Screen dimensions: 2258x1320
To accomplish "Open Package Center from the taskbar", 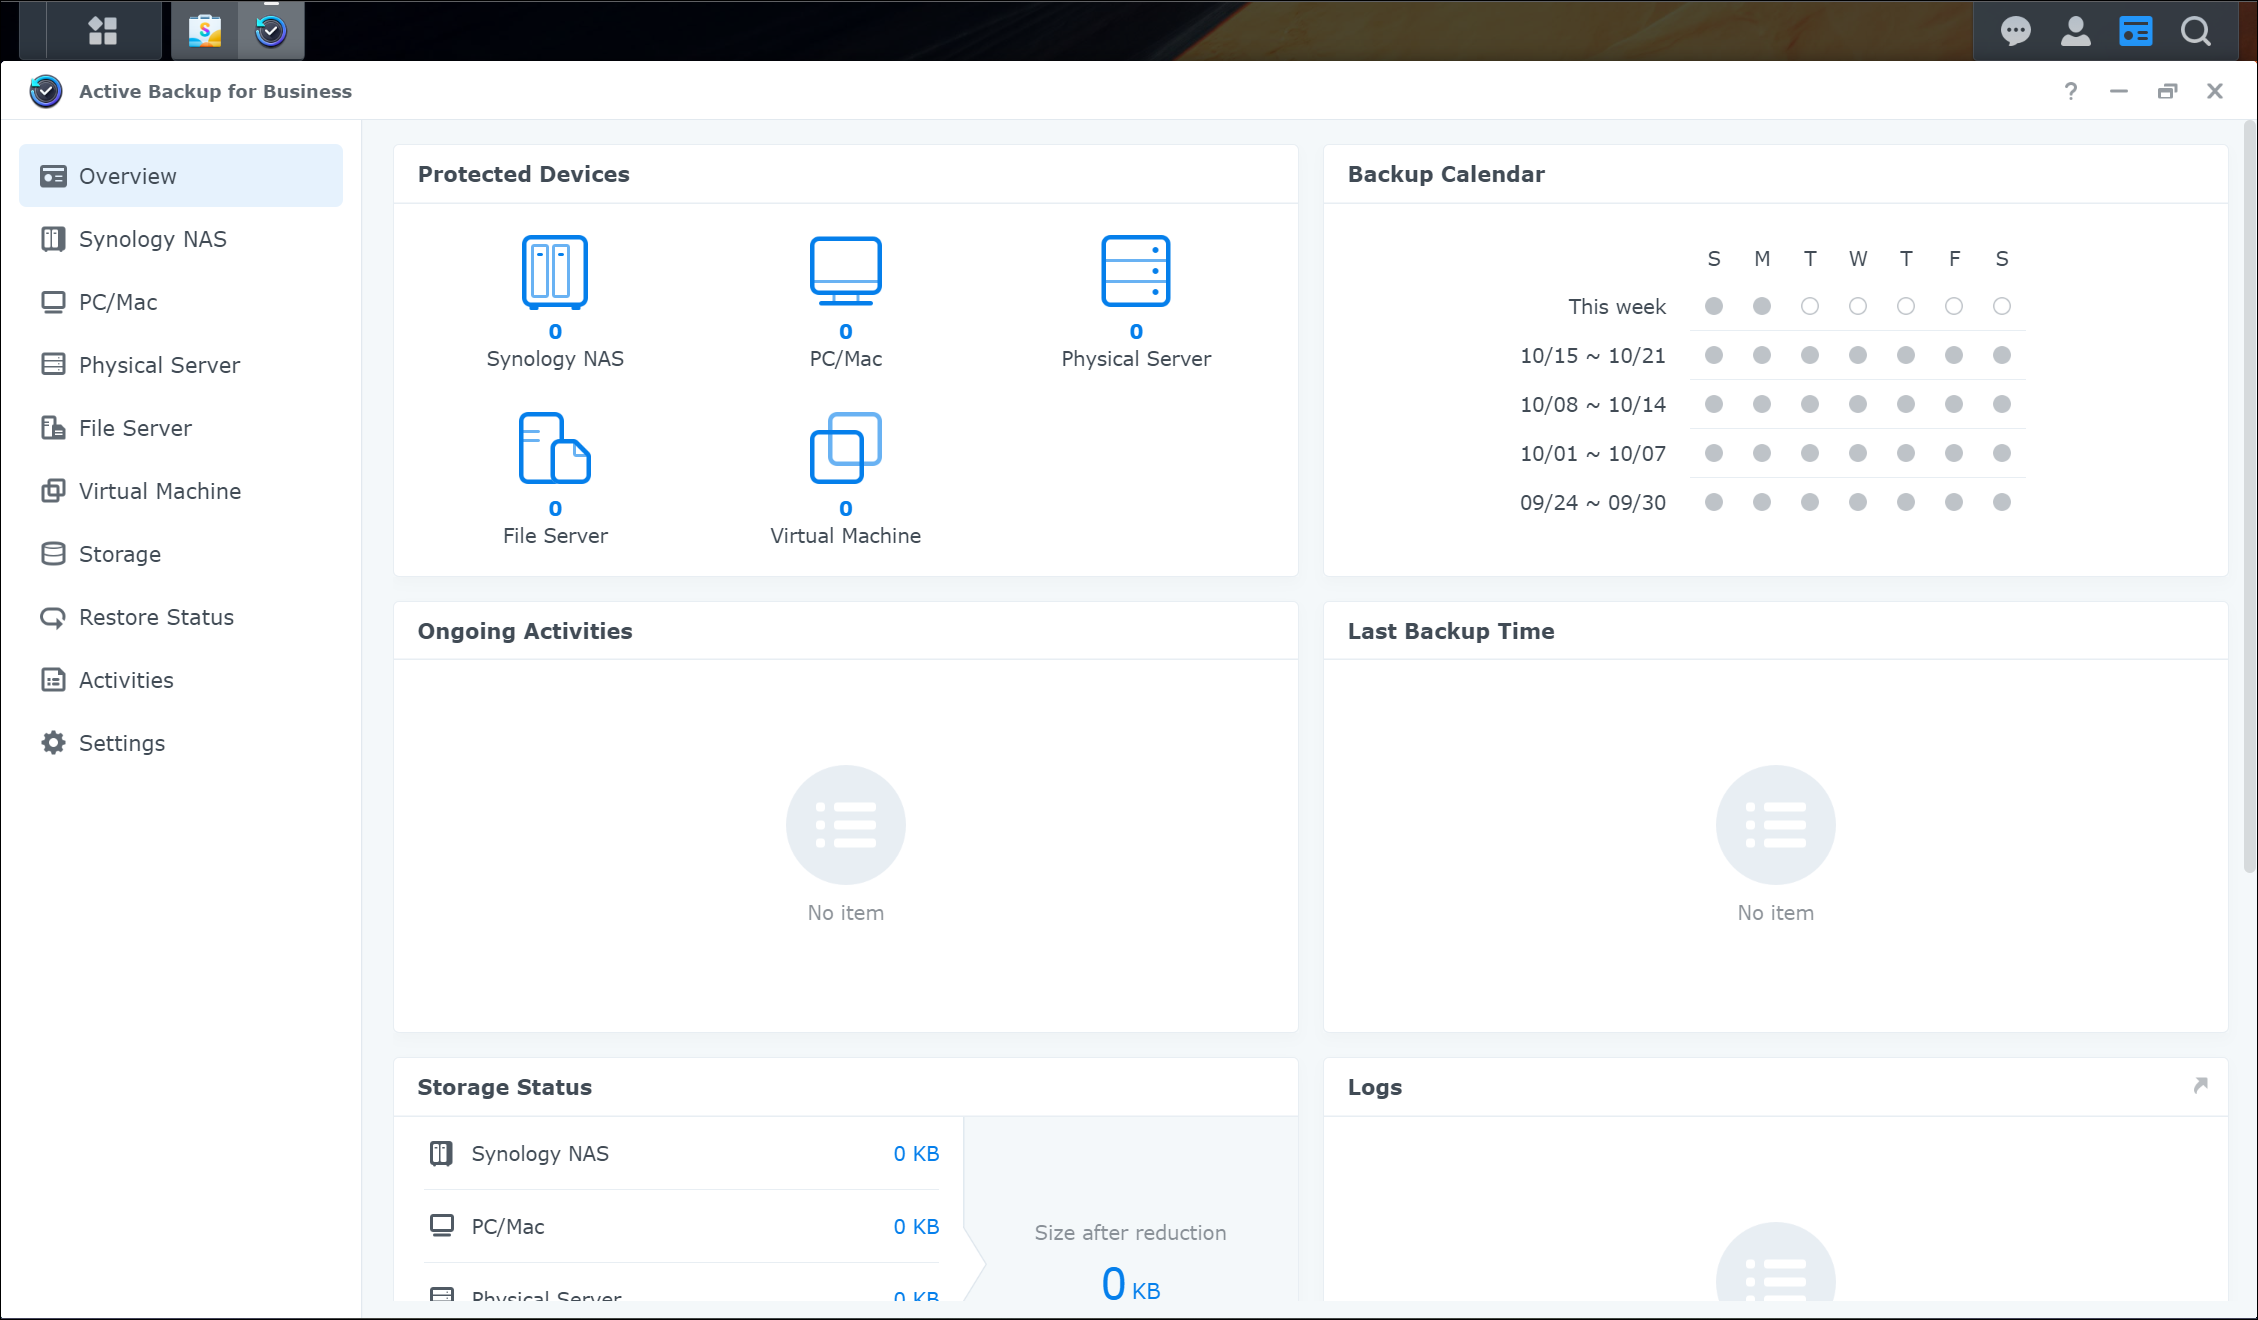I will (x=205, y=31).
